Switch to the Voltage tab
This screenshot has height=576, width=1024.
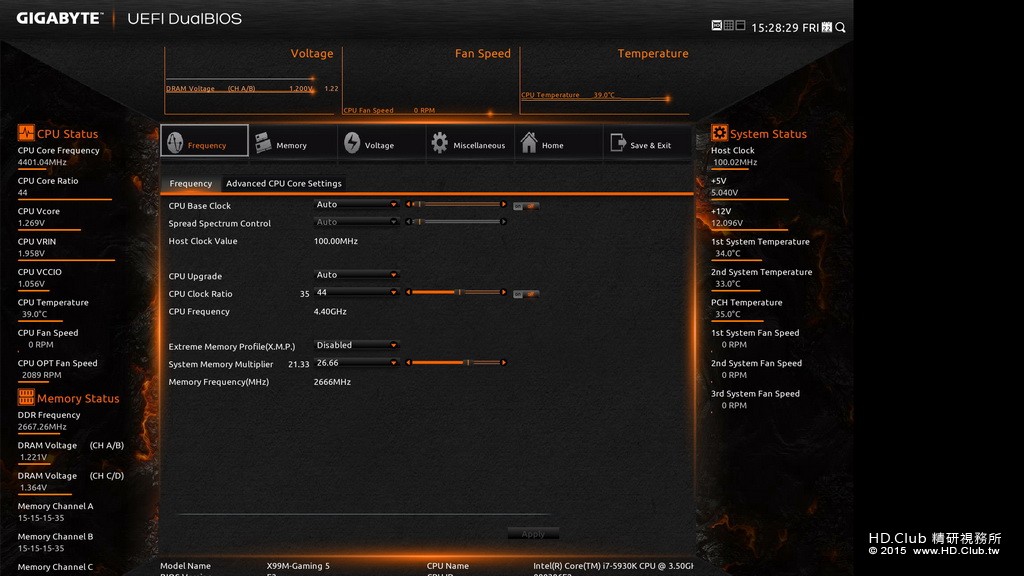380,142
